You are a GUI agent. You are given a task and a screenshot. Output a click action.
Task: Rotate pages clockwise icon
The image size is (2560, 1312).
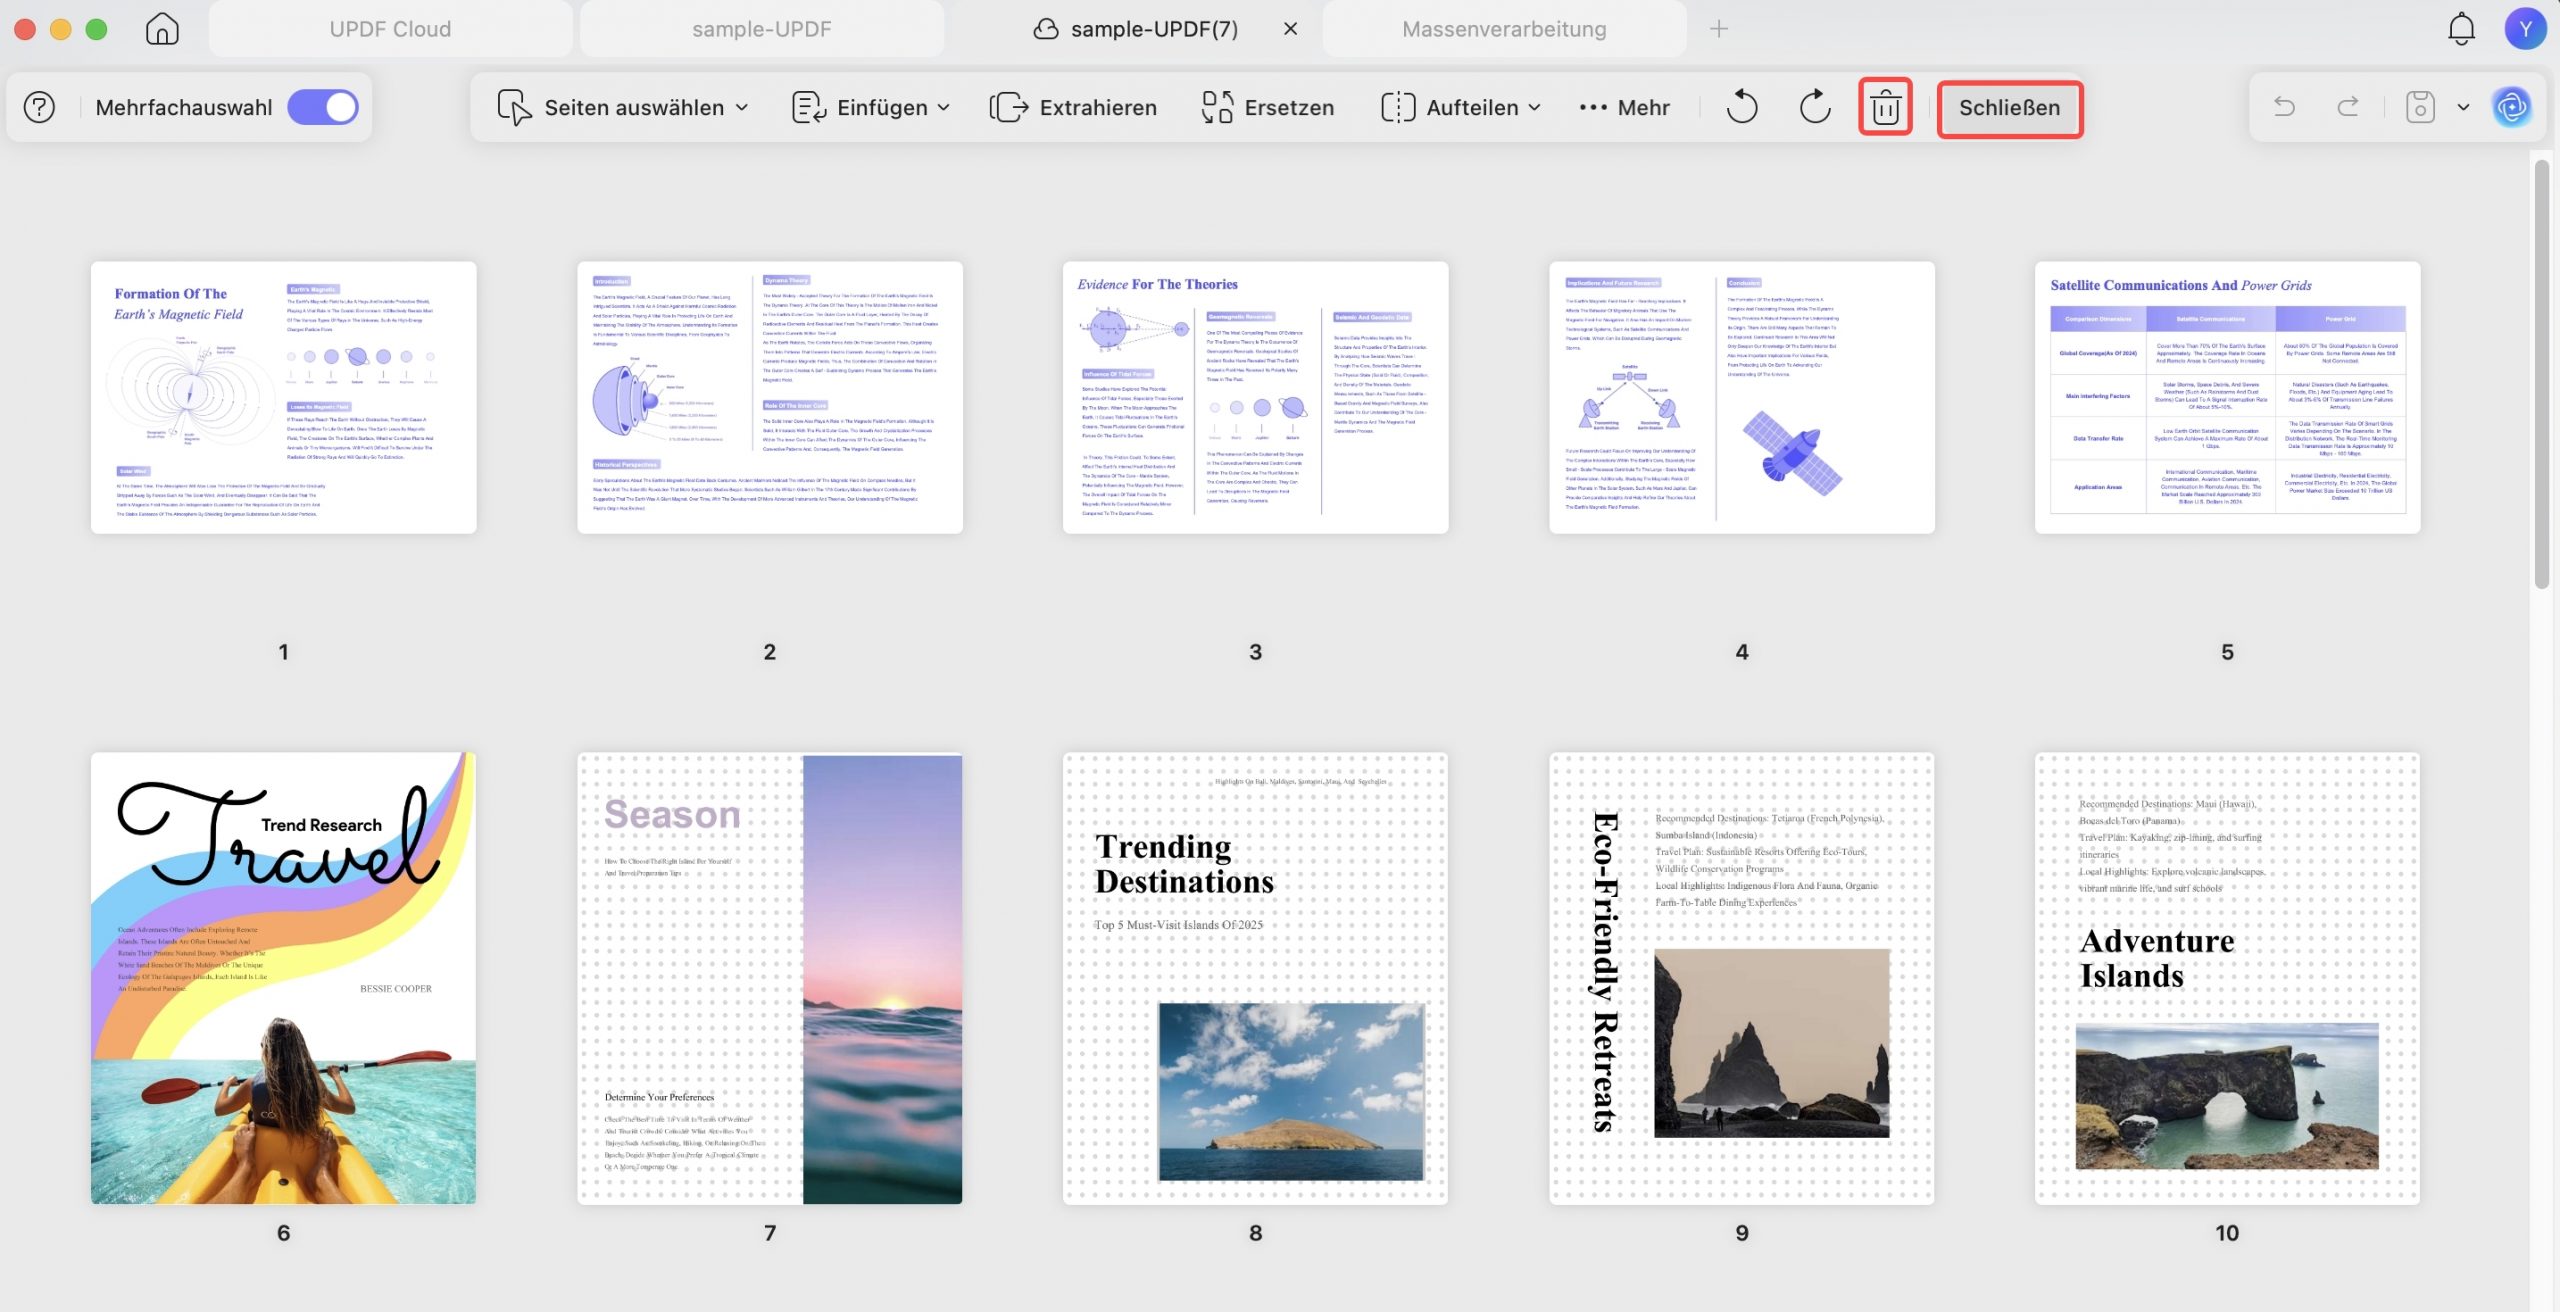[x=1814, y=107]
